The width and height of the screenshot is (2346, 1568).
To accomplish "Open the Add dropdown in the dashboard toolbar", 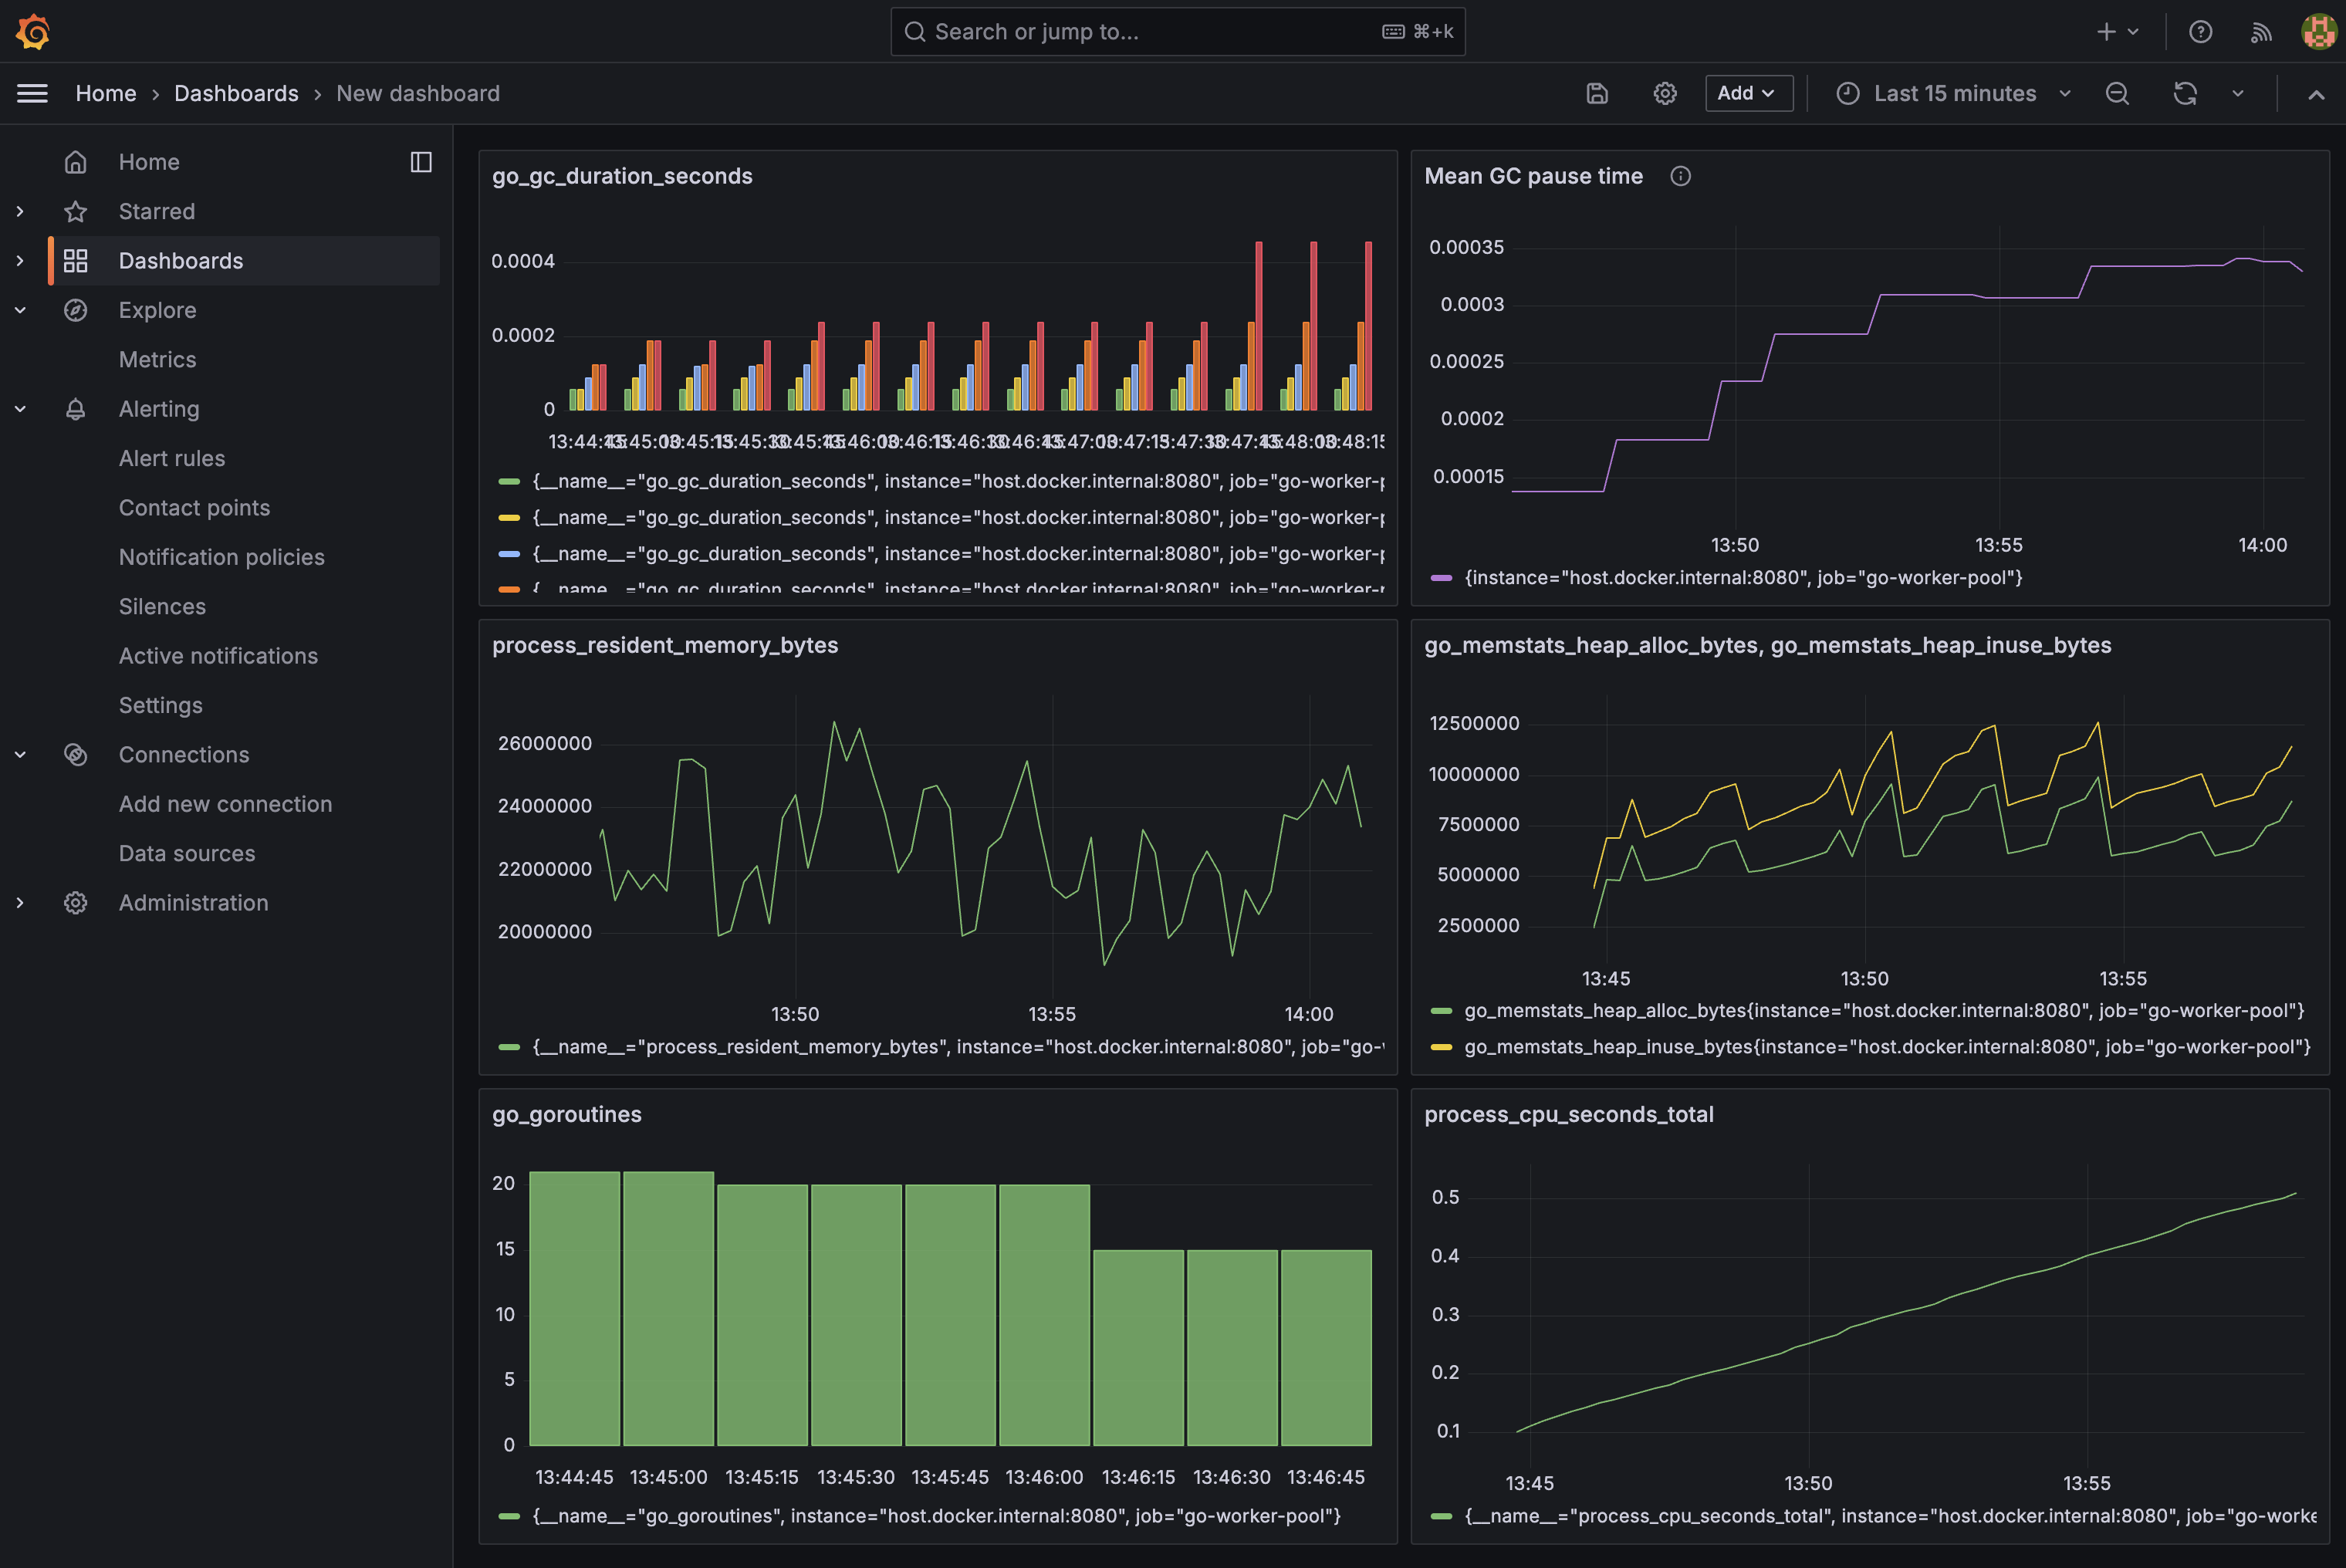I will tap(1748, 93).
